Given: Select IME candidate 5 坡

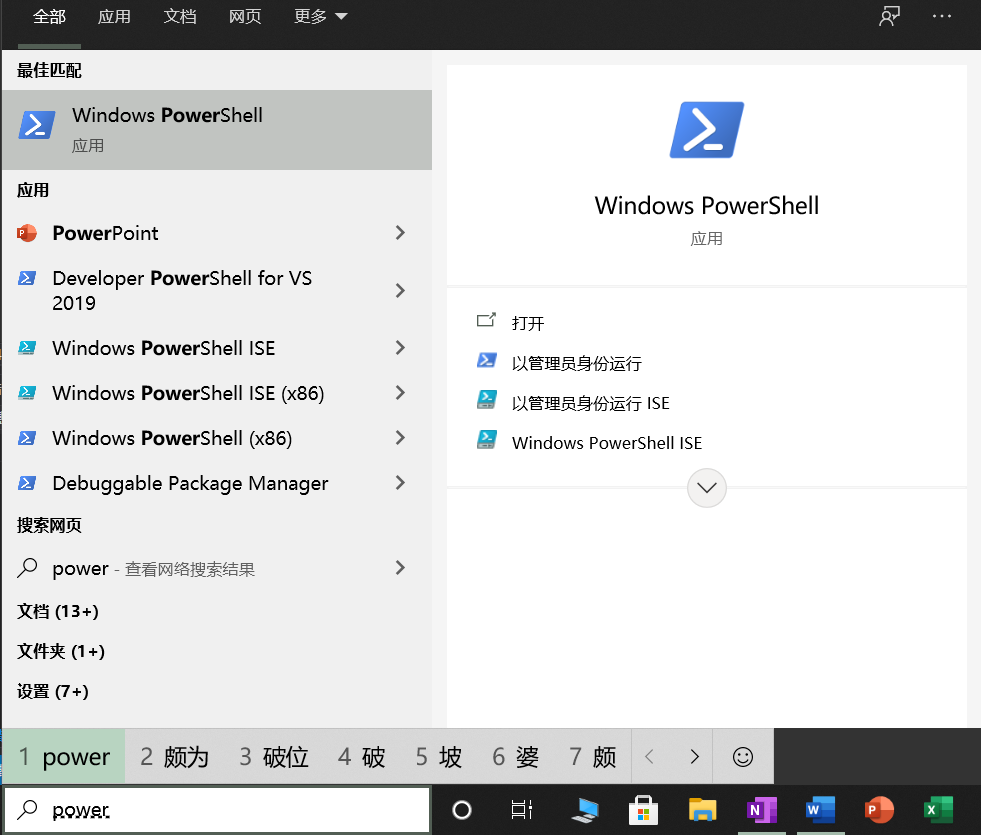Looking at the screenshot, I should [x=439, y=757].
